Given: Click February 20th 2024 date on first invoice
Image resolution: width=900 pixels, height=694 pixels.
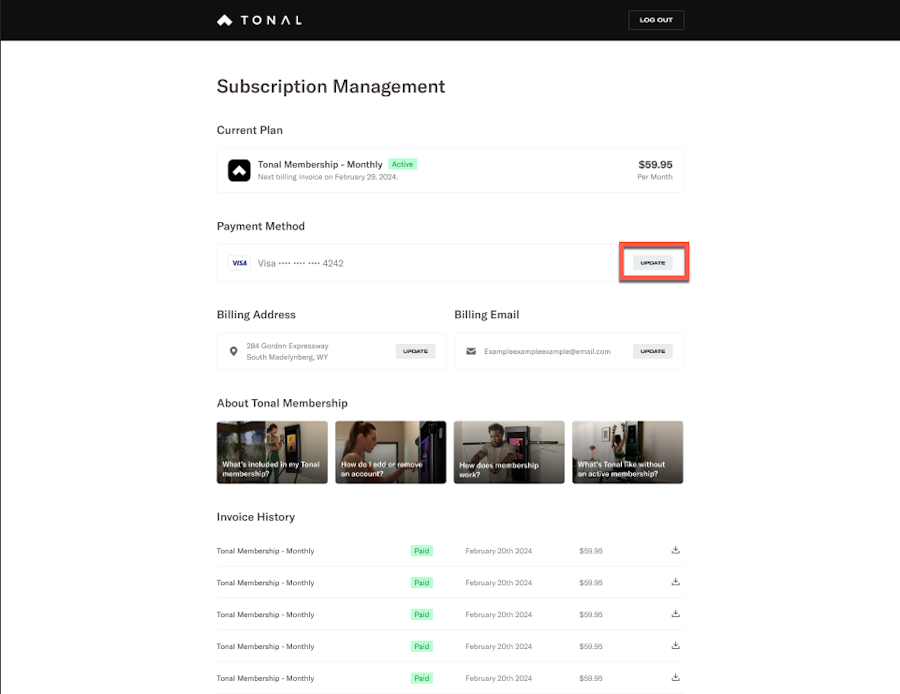Looking at the screenshot, I should pyautogui.click(x=498, y=551).
